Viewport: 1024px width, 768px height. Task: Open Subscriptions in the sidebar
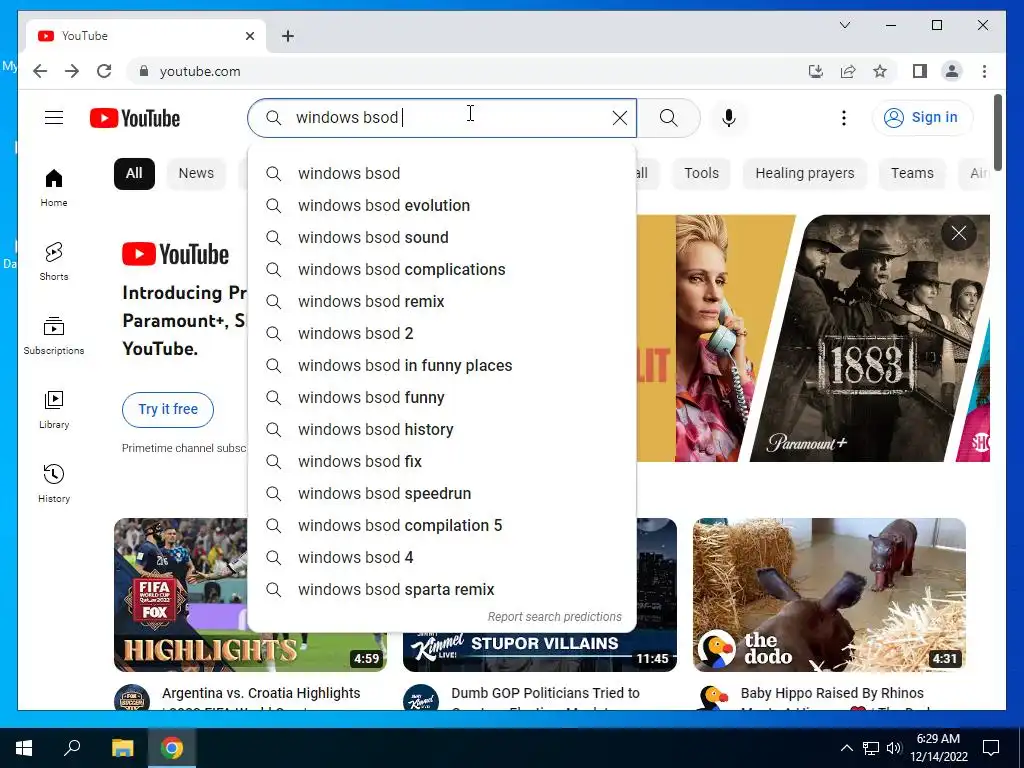54,336
